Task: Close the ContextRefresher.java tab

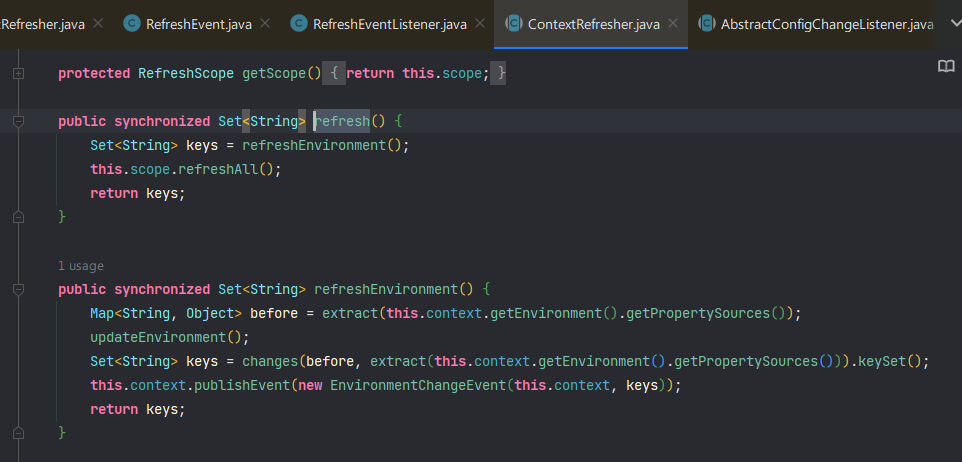Action: (x=673, y=23)
